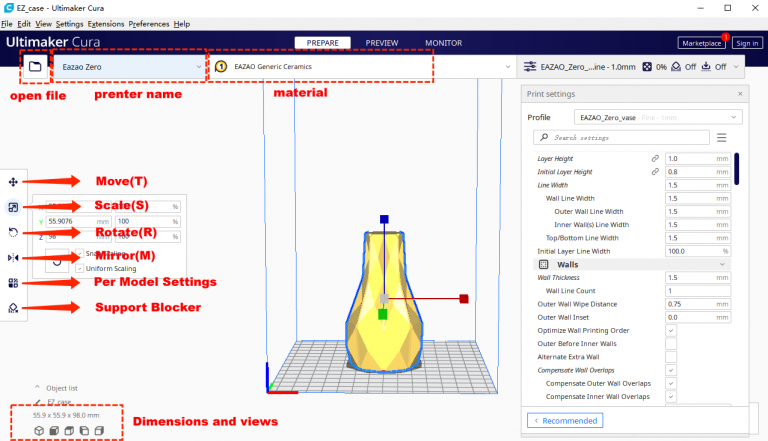The width and height of the screenshot is (768, 441).
Task: Toggle Compensate Outer Wall Overlaps checkbox
Action: pyautogui.click(x=671, y=384)
